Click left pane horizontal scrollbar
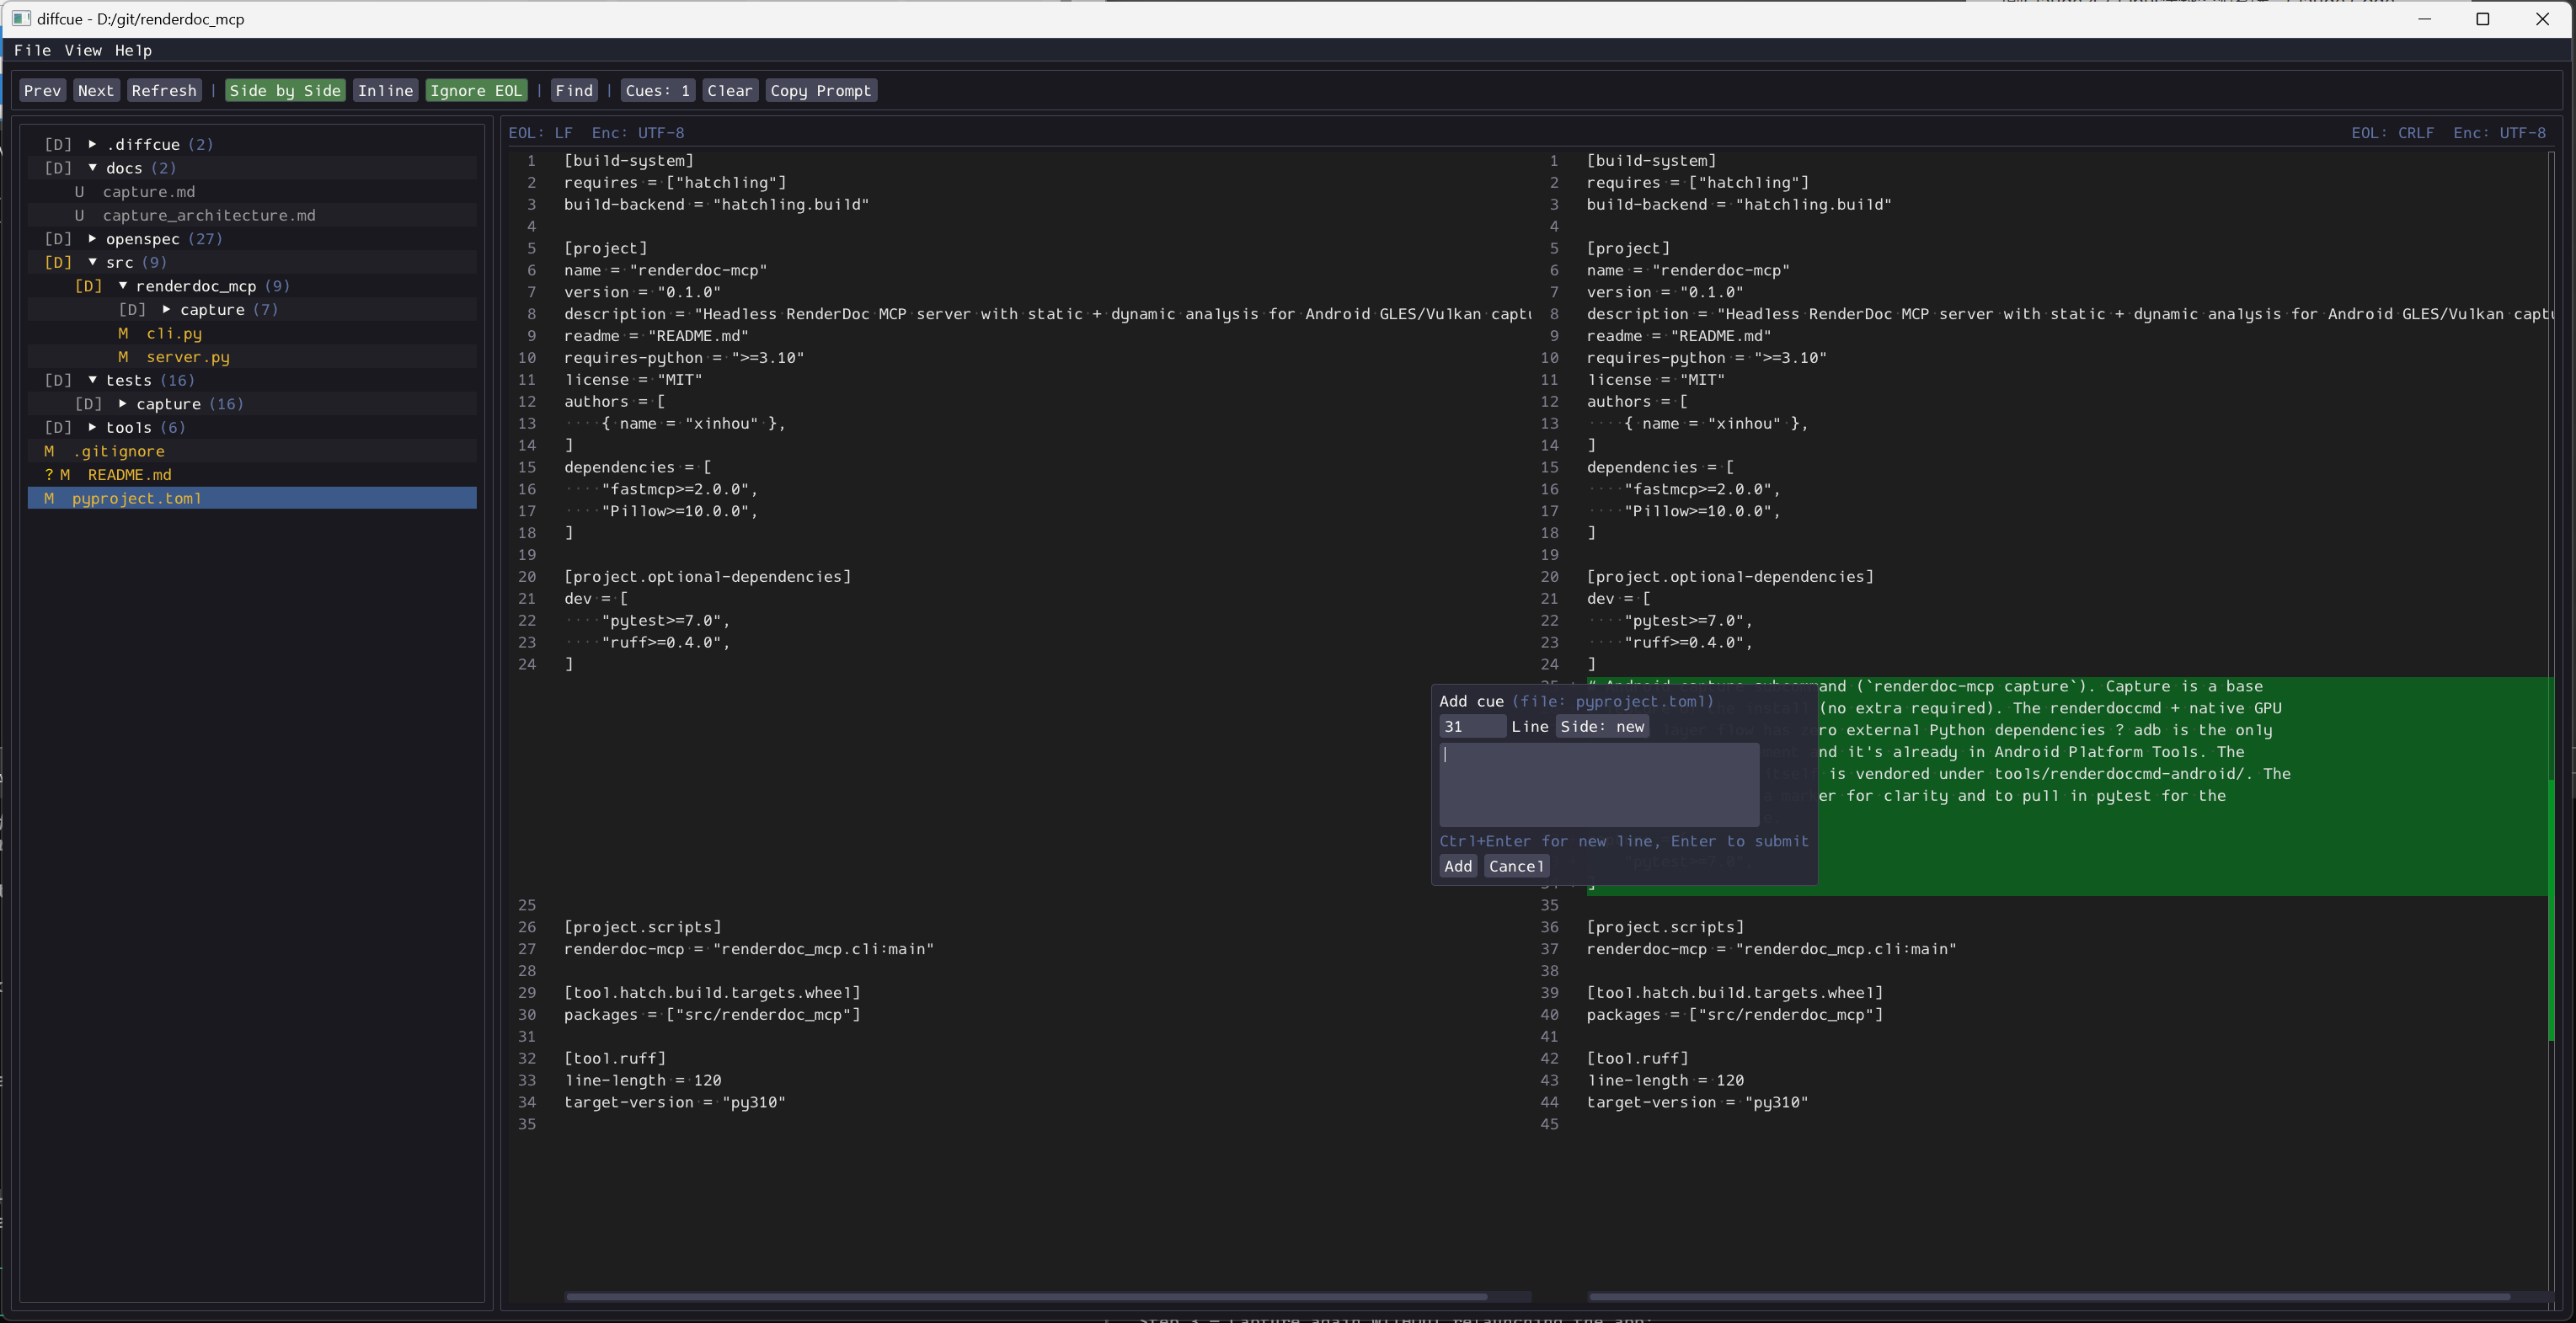This screenshot has height=1323, width=2576. [1026, 1297]
